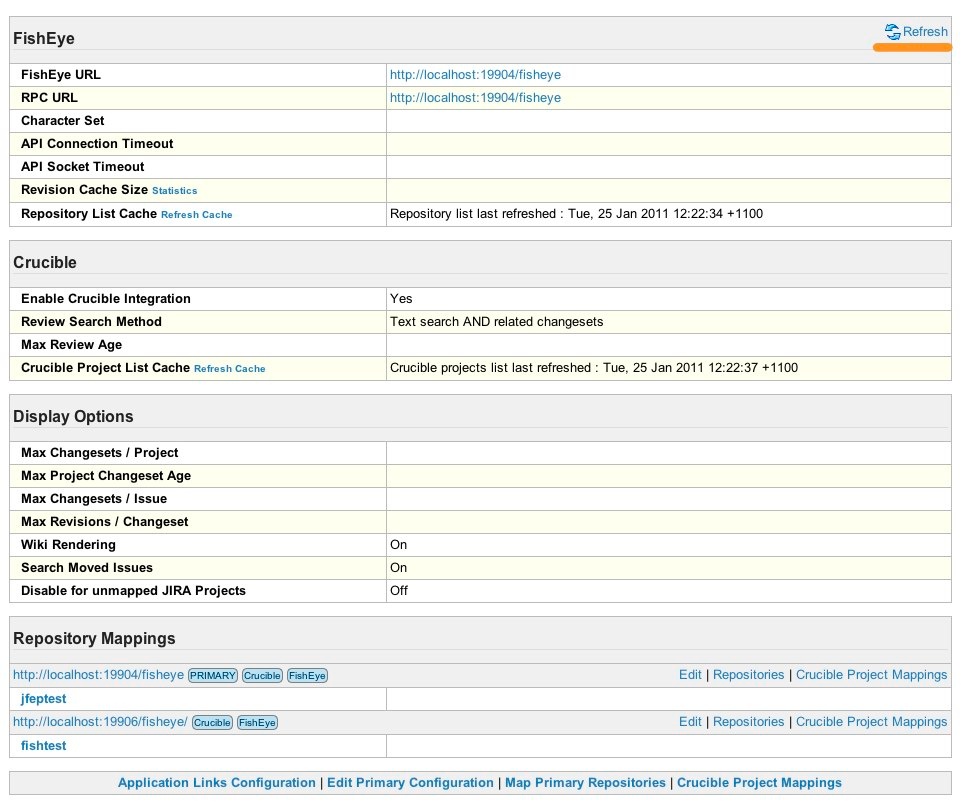The image size is (962, 804).
Task: Click the API Socket Timeout label
Action: tap(82, 167)
